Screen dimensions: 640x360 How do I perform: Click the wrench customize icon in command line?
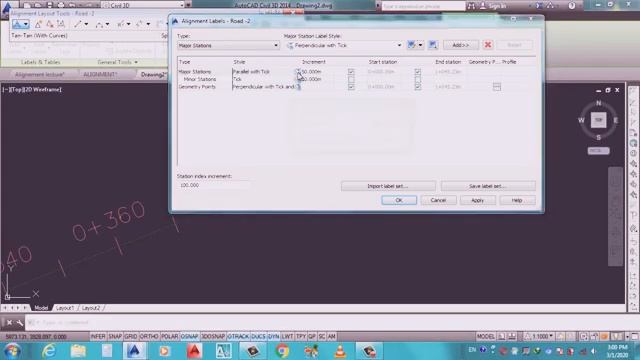pyautogui.click(x=20, y=322)
